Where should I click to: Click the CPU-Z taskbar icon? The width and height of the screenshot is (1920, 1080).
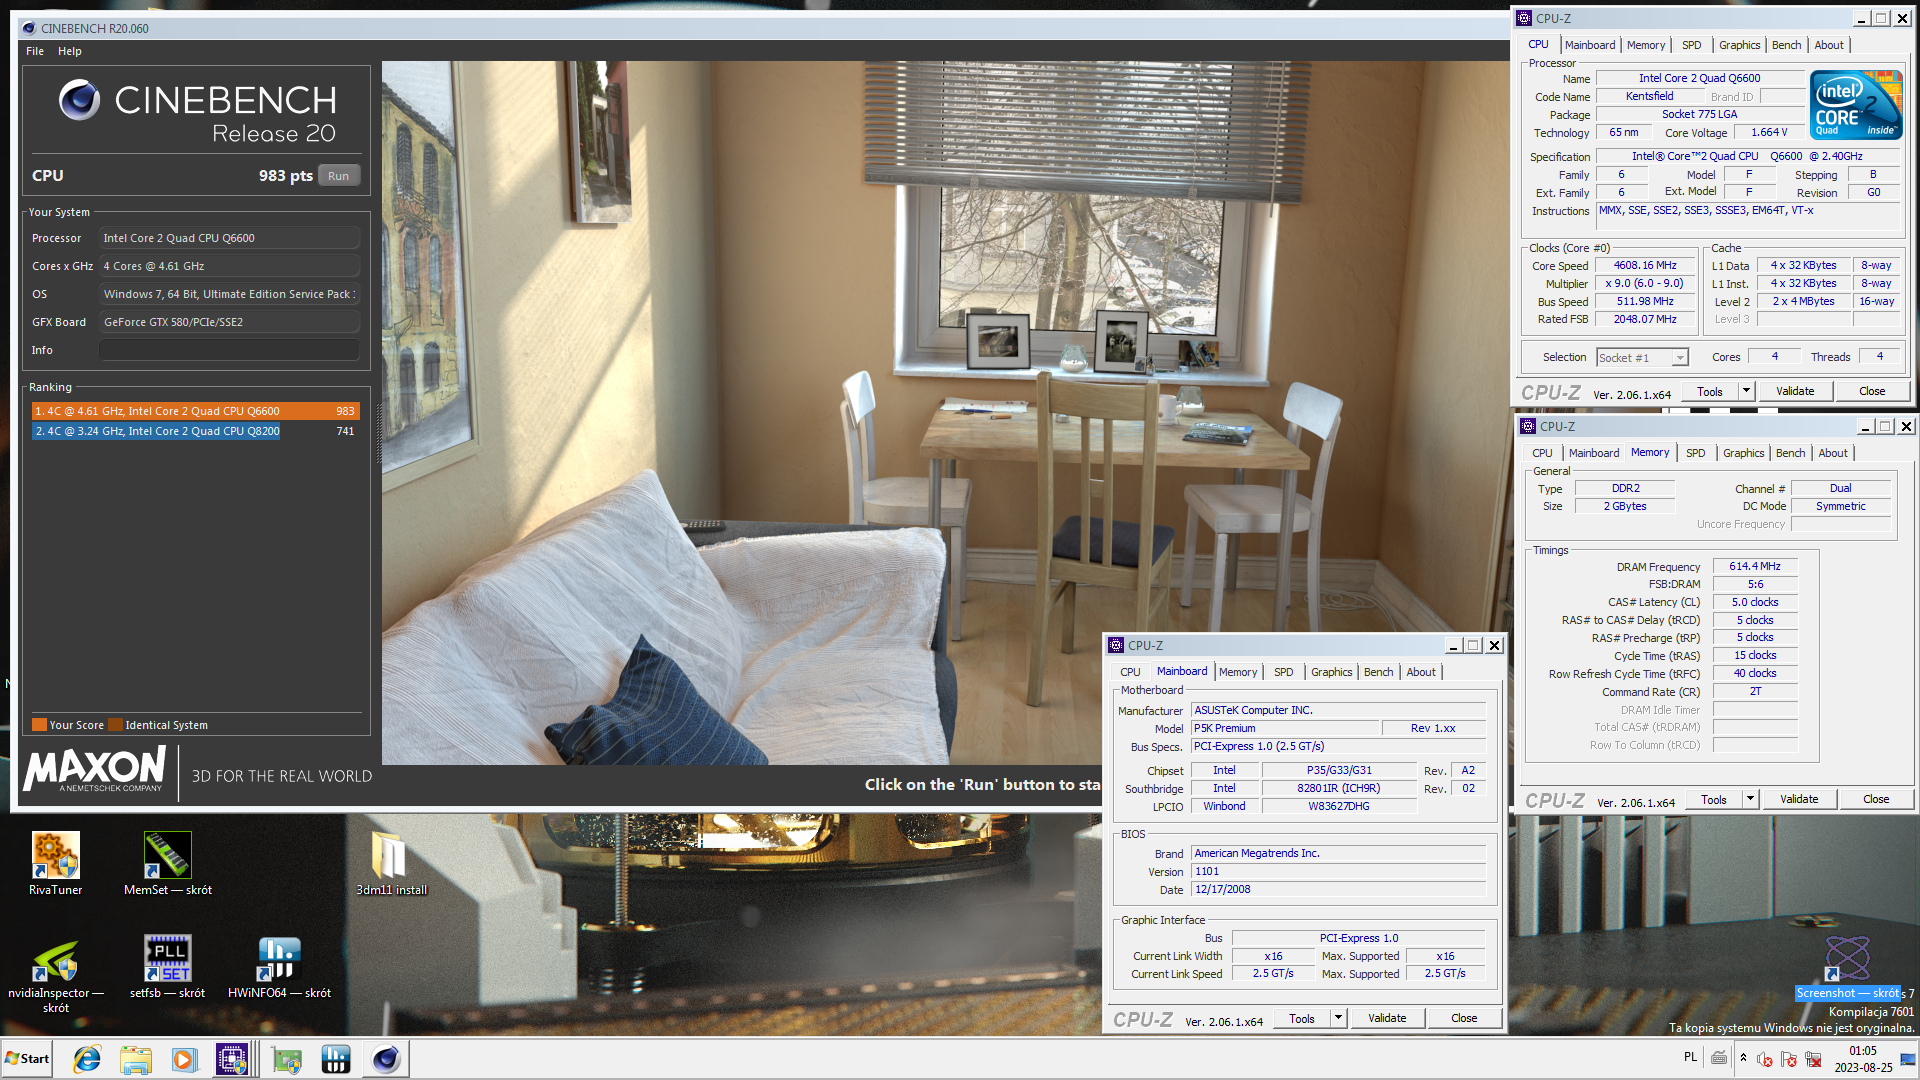[232, 1059]
